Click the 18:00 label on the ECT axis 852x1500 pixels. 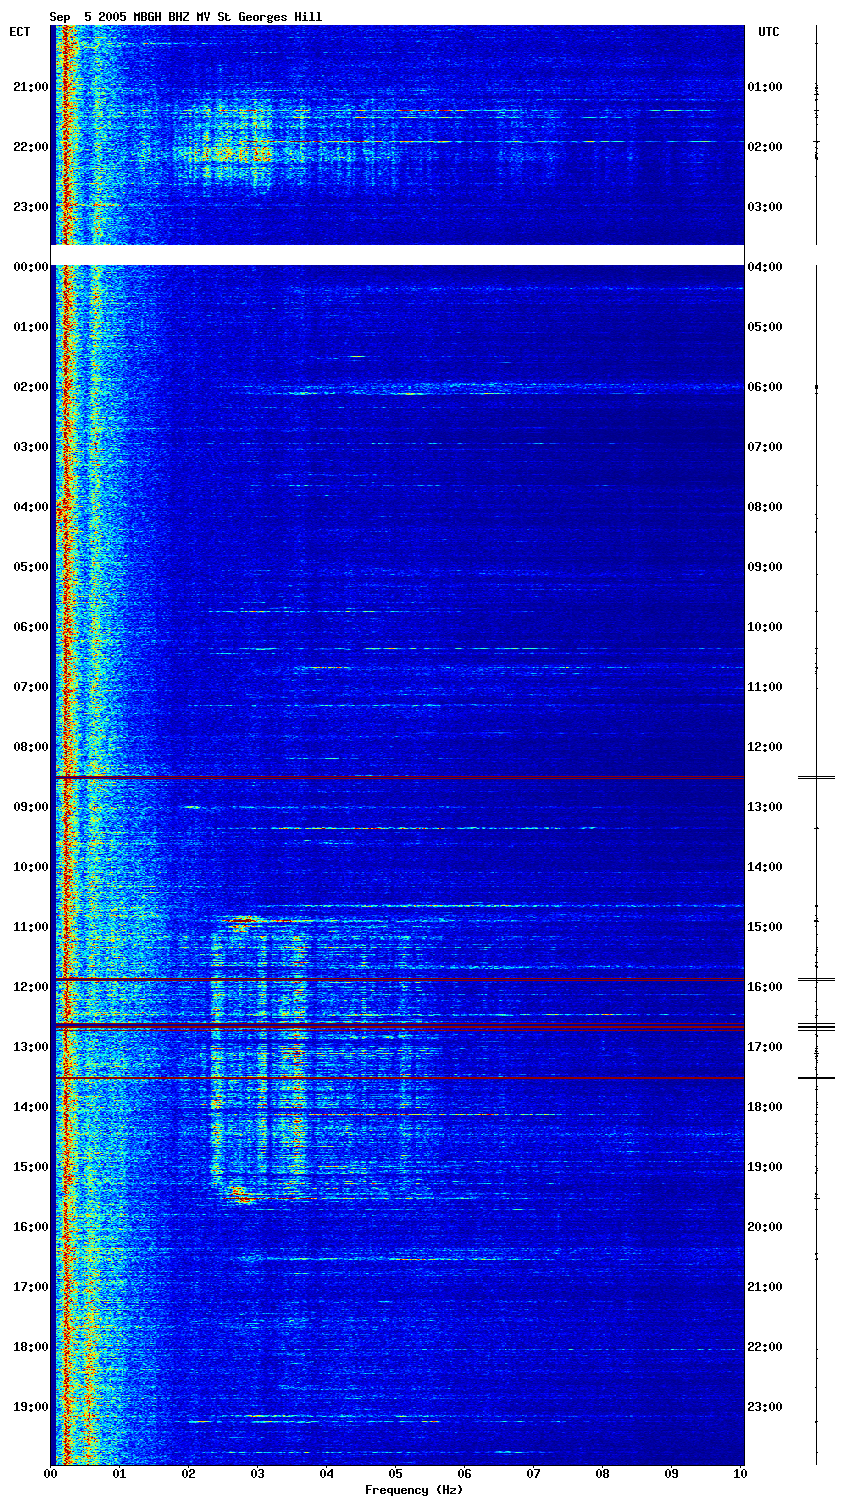coord(30,1347)
